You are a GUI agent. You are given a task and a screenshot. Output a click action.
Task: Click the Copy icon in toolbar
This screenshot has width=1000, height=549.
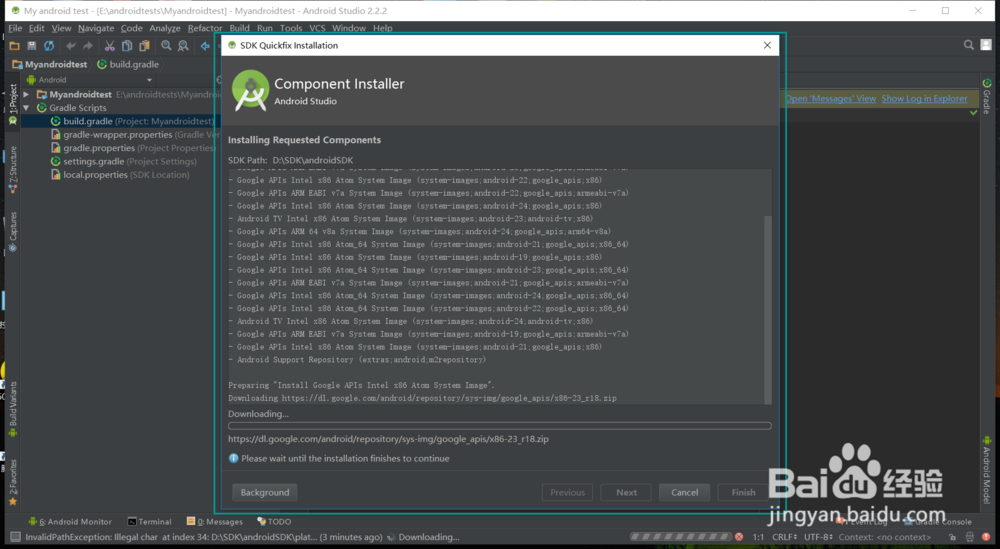pyautogui.click(x=127, y=46)
